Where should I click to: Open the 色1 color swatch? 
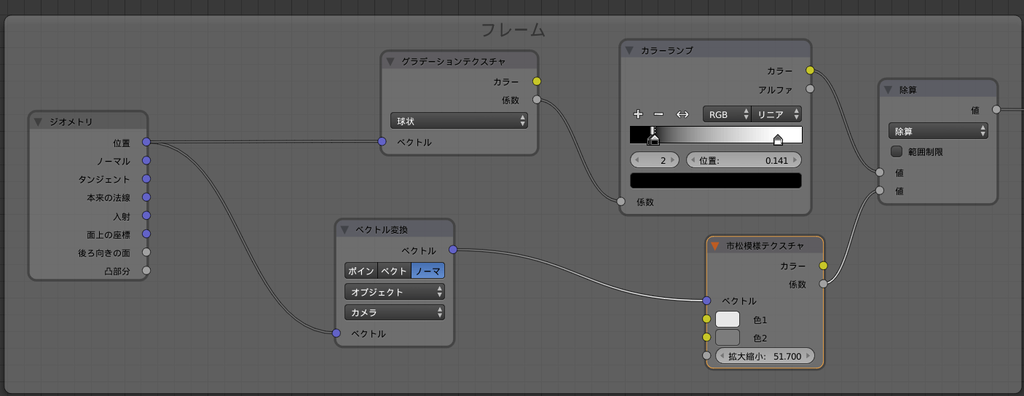point(728,320)
